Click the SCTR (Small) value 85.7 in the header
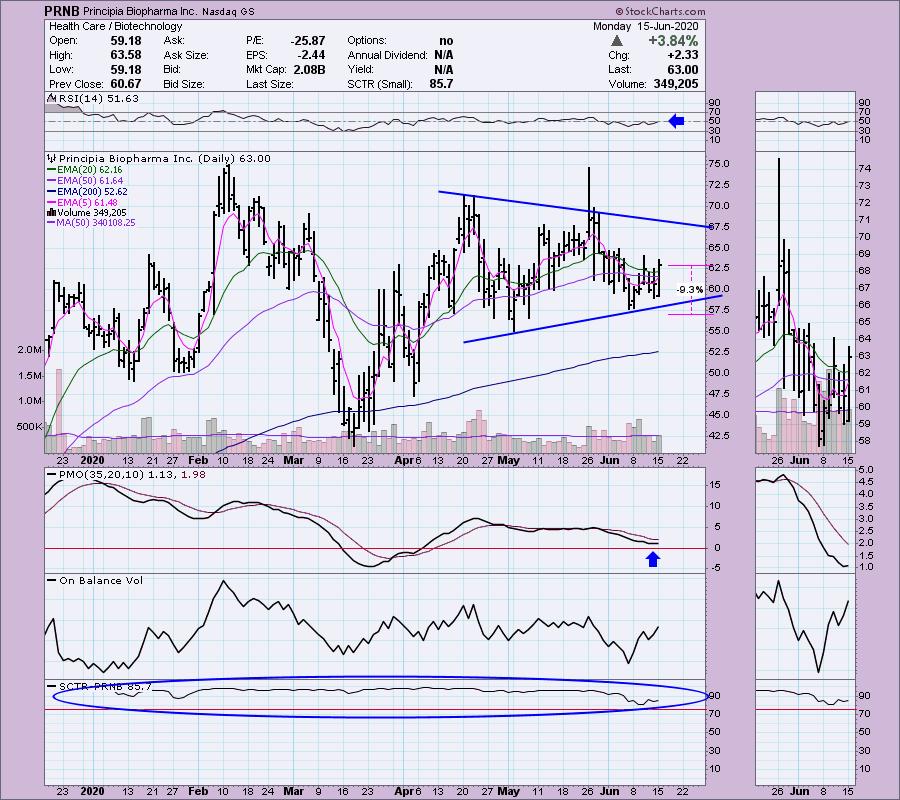Screen dimensions: 900x800 point(441,84)
